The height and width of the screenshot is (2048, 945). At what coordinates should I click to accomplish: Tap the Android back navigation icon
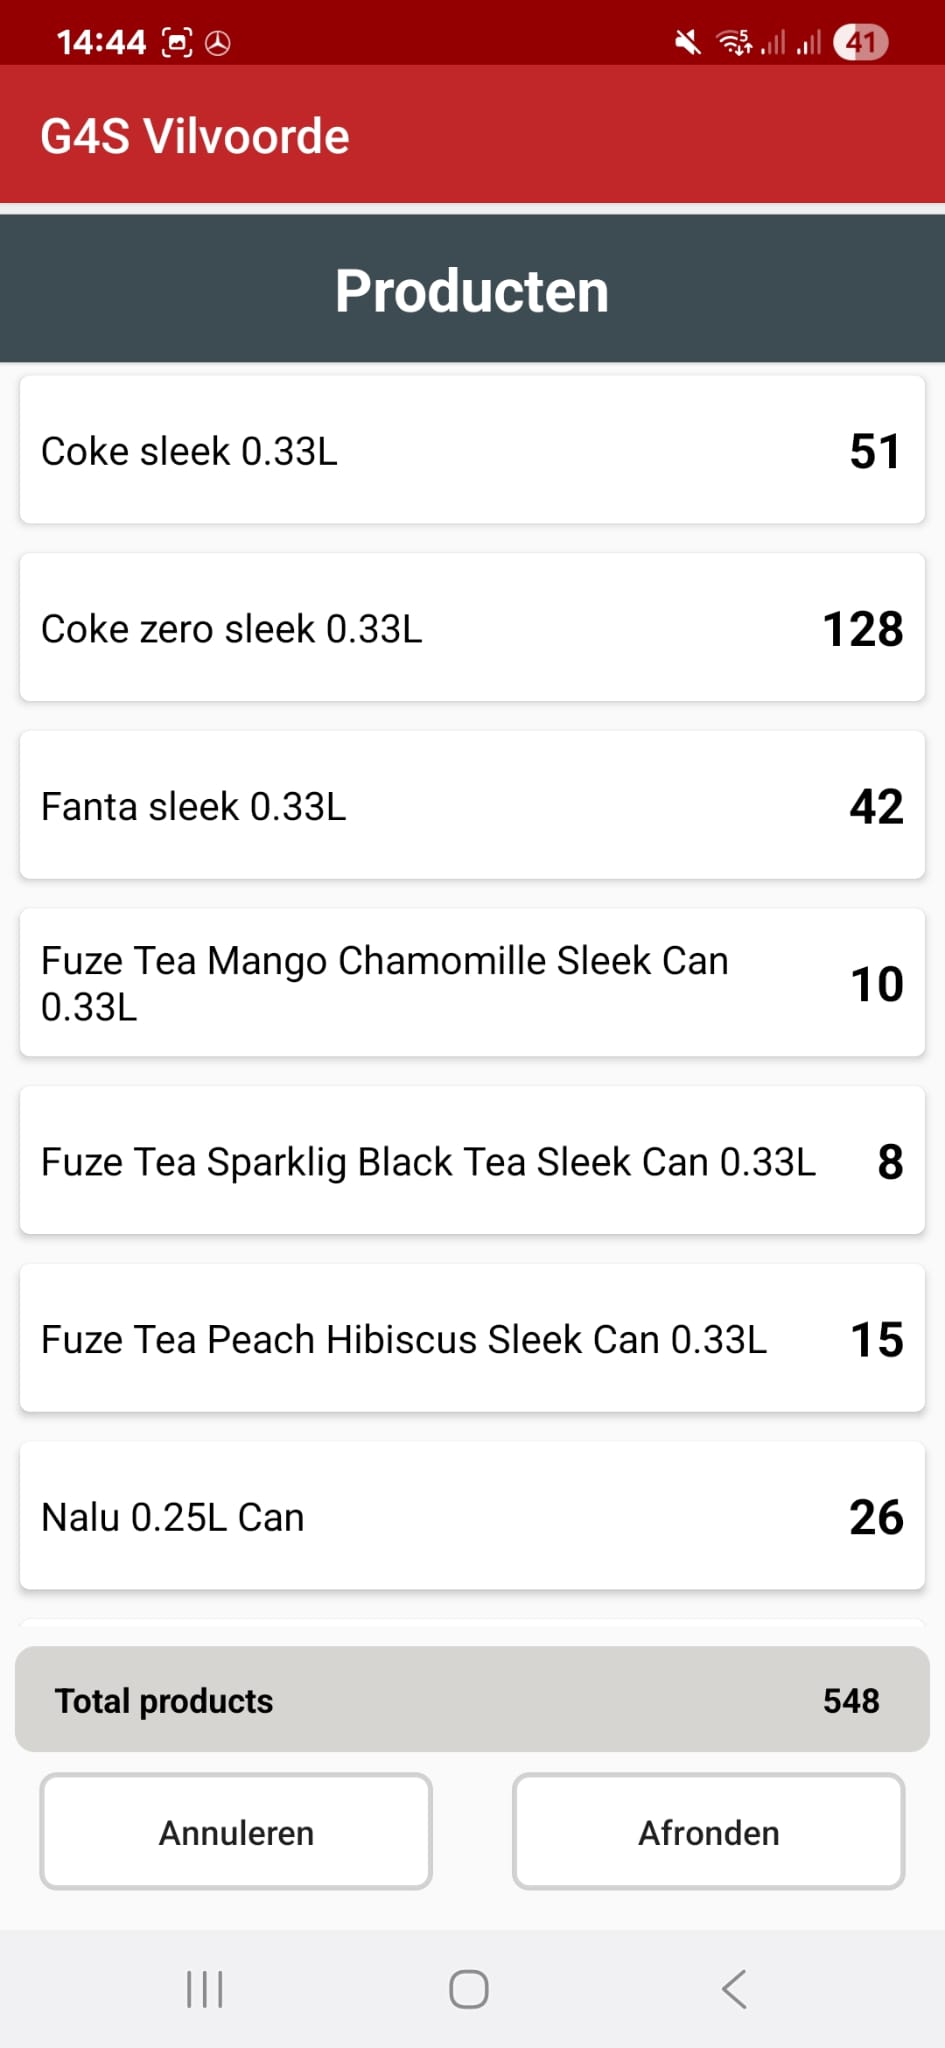(734, 1989)
